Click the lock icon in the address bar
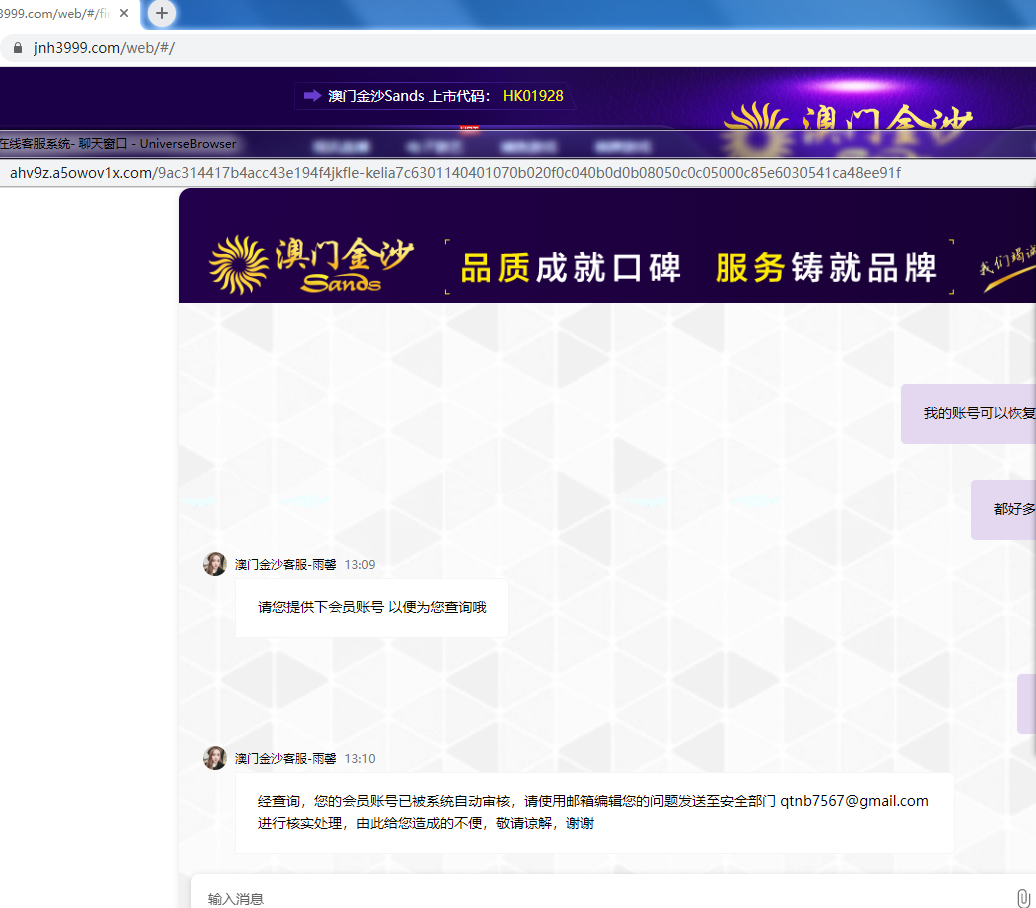 coord(17,48)
